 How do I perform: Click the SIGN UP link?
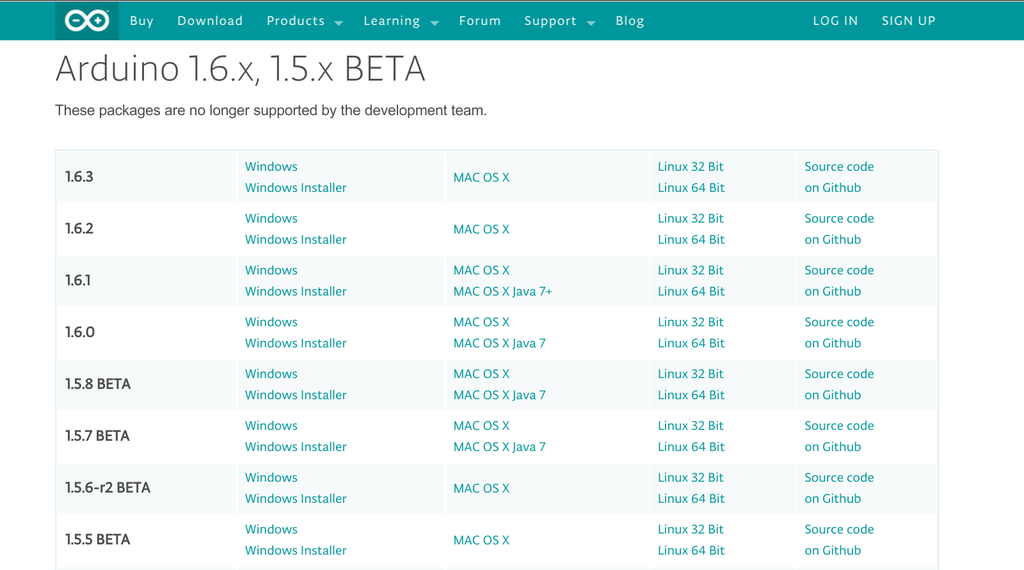click(x=908, y=21)
